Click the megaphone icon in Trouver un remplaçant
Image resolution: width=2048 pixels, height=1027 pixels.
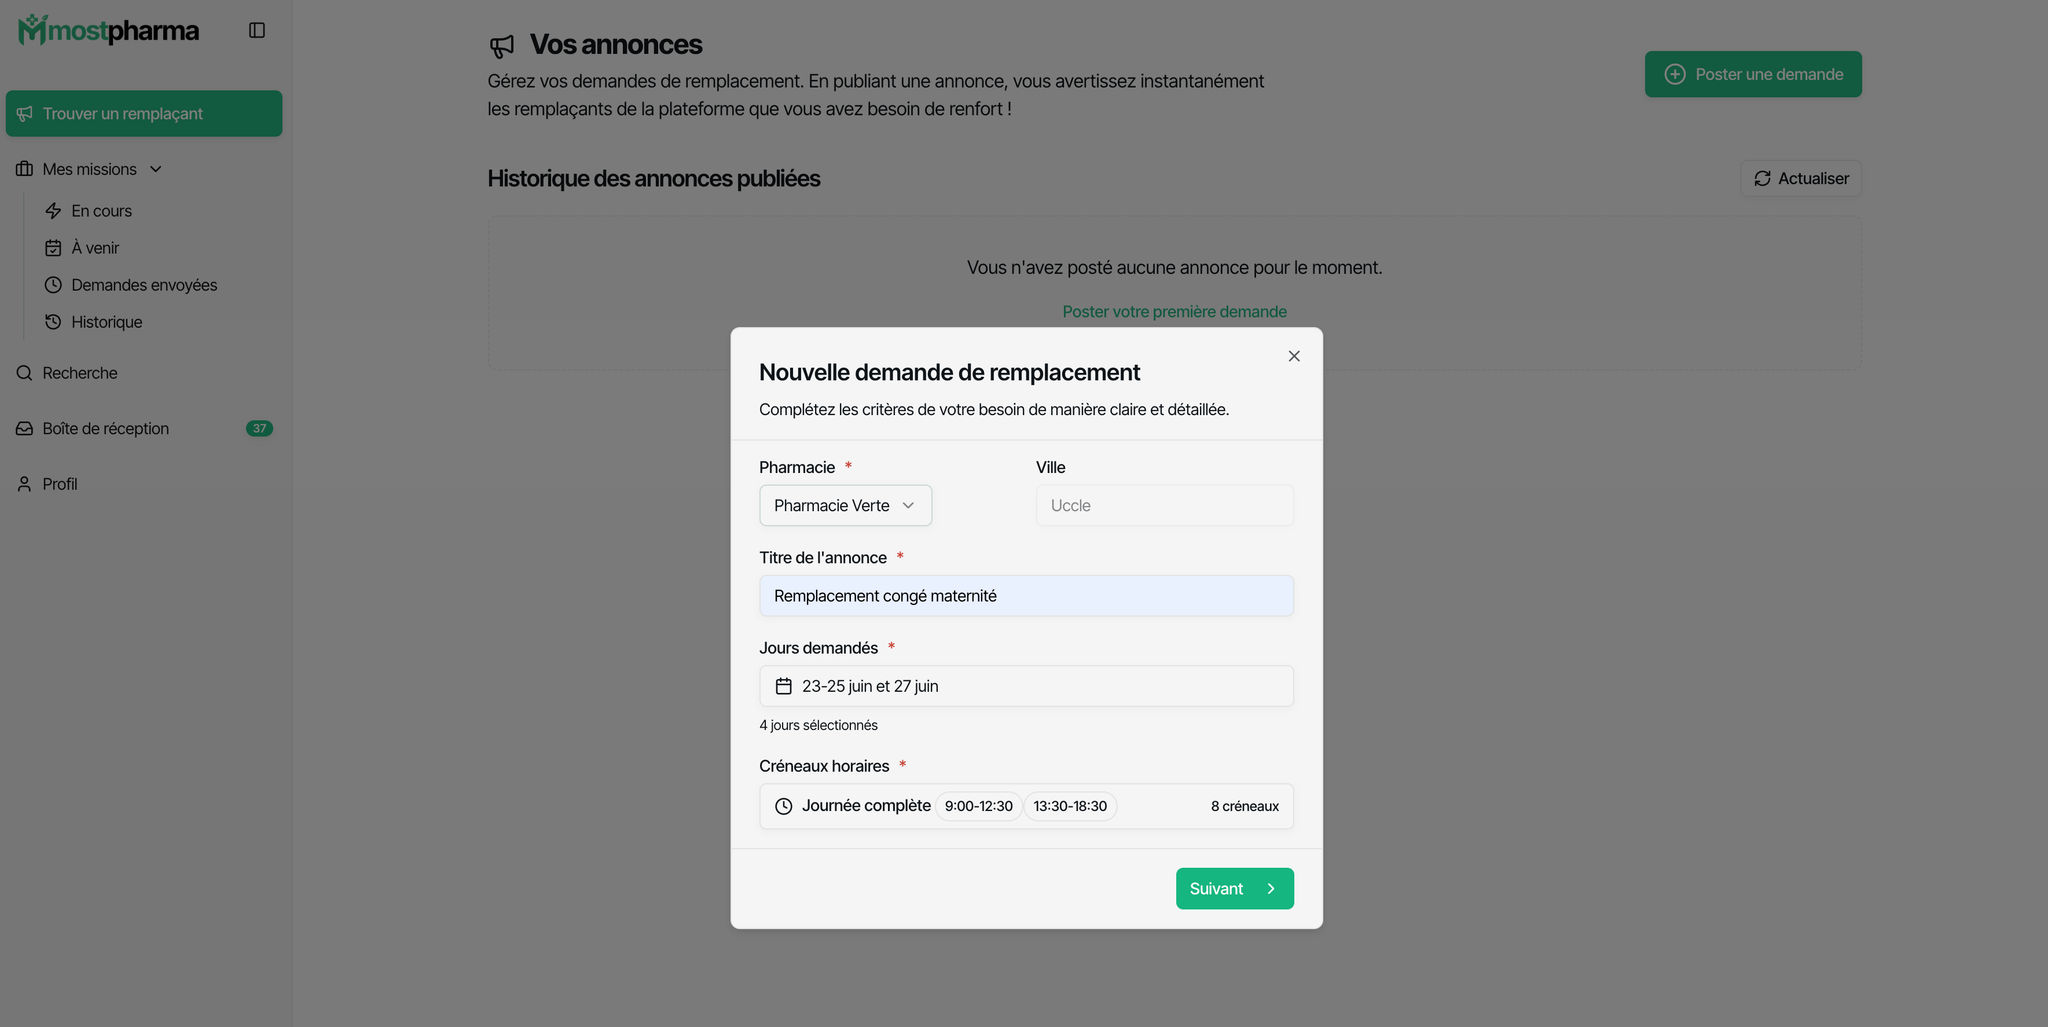(x=25, y=114)
